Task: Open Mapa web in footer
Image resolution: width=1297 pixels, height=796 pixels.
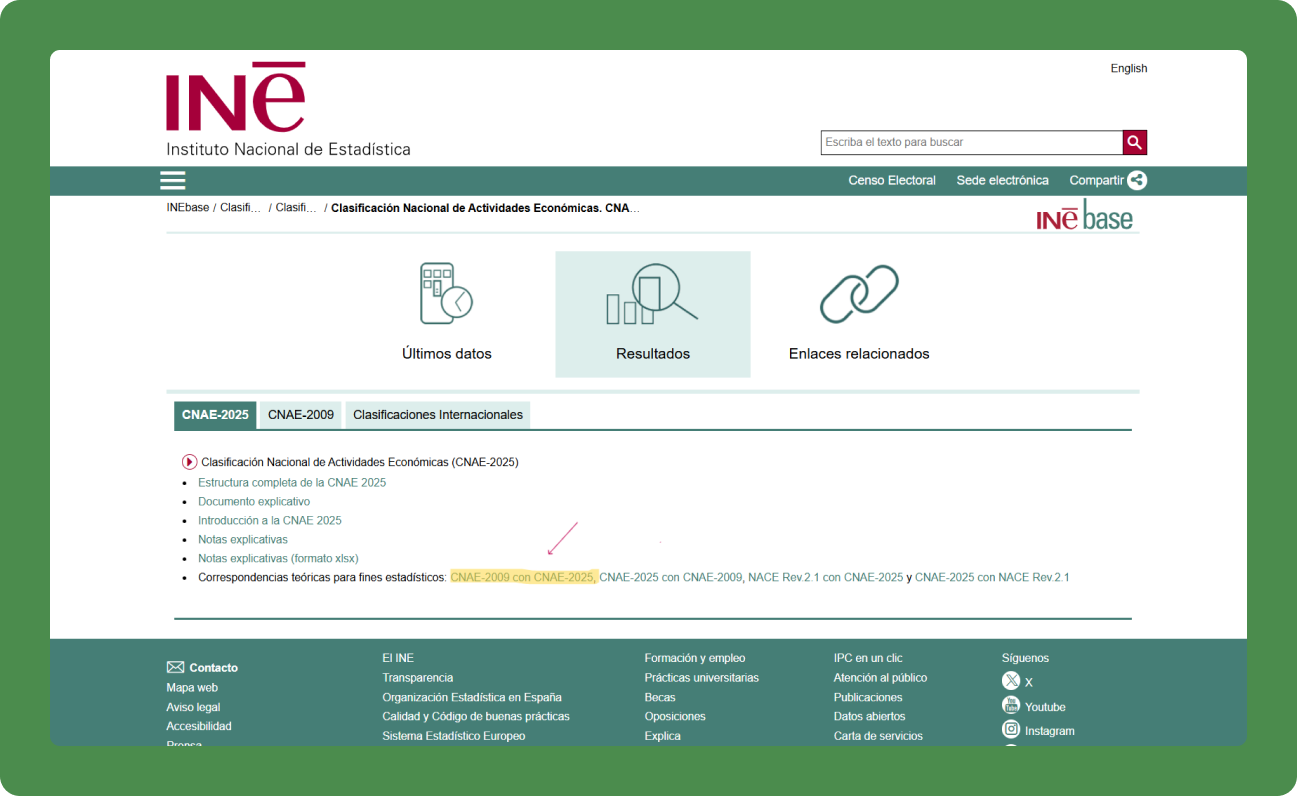Action: (192, 688)
